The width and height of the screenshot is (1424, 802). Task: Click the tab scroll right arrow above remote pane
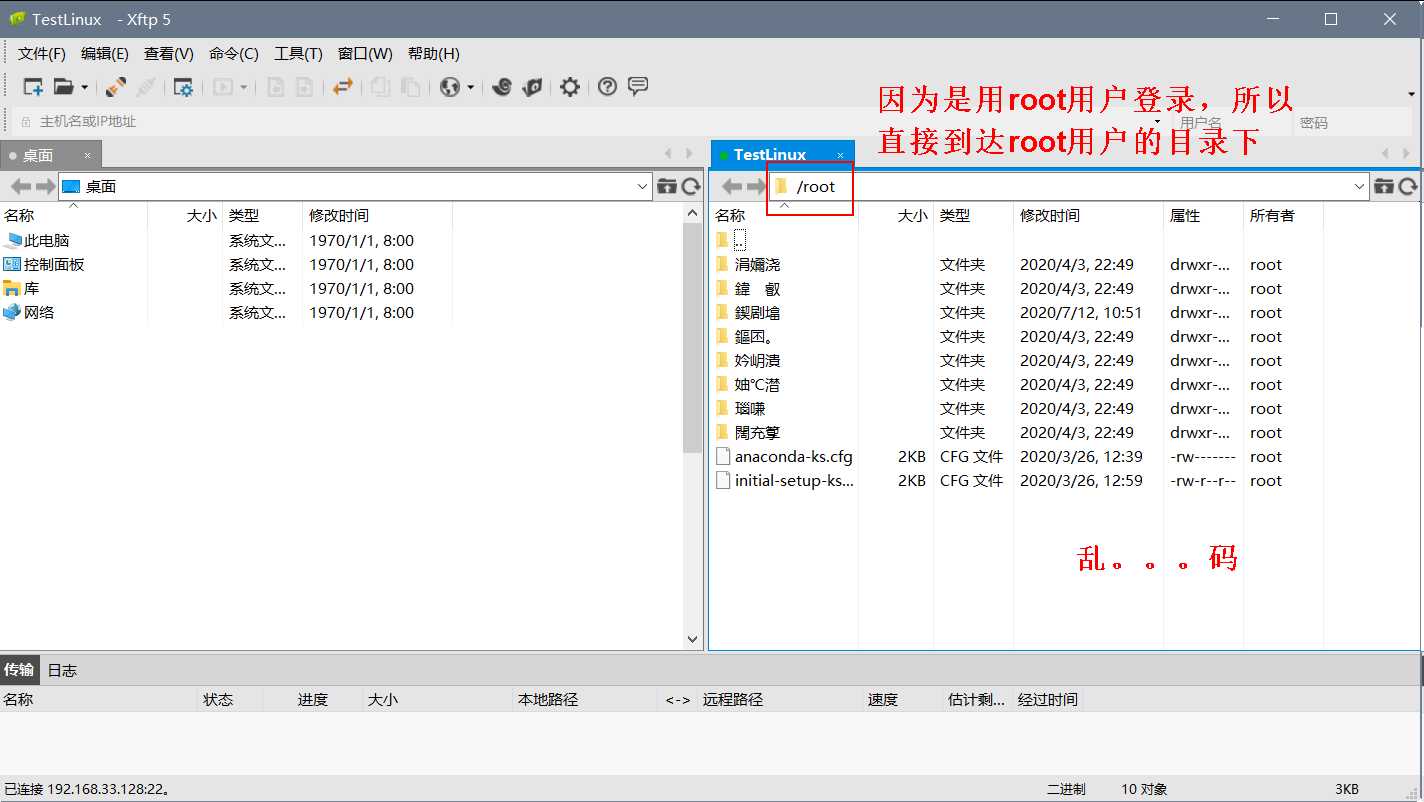click(1405, 154)
